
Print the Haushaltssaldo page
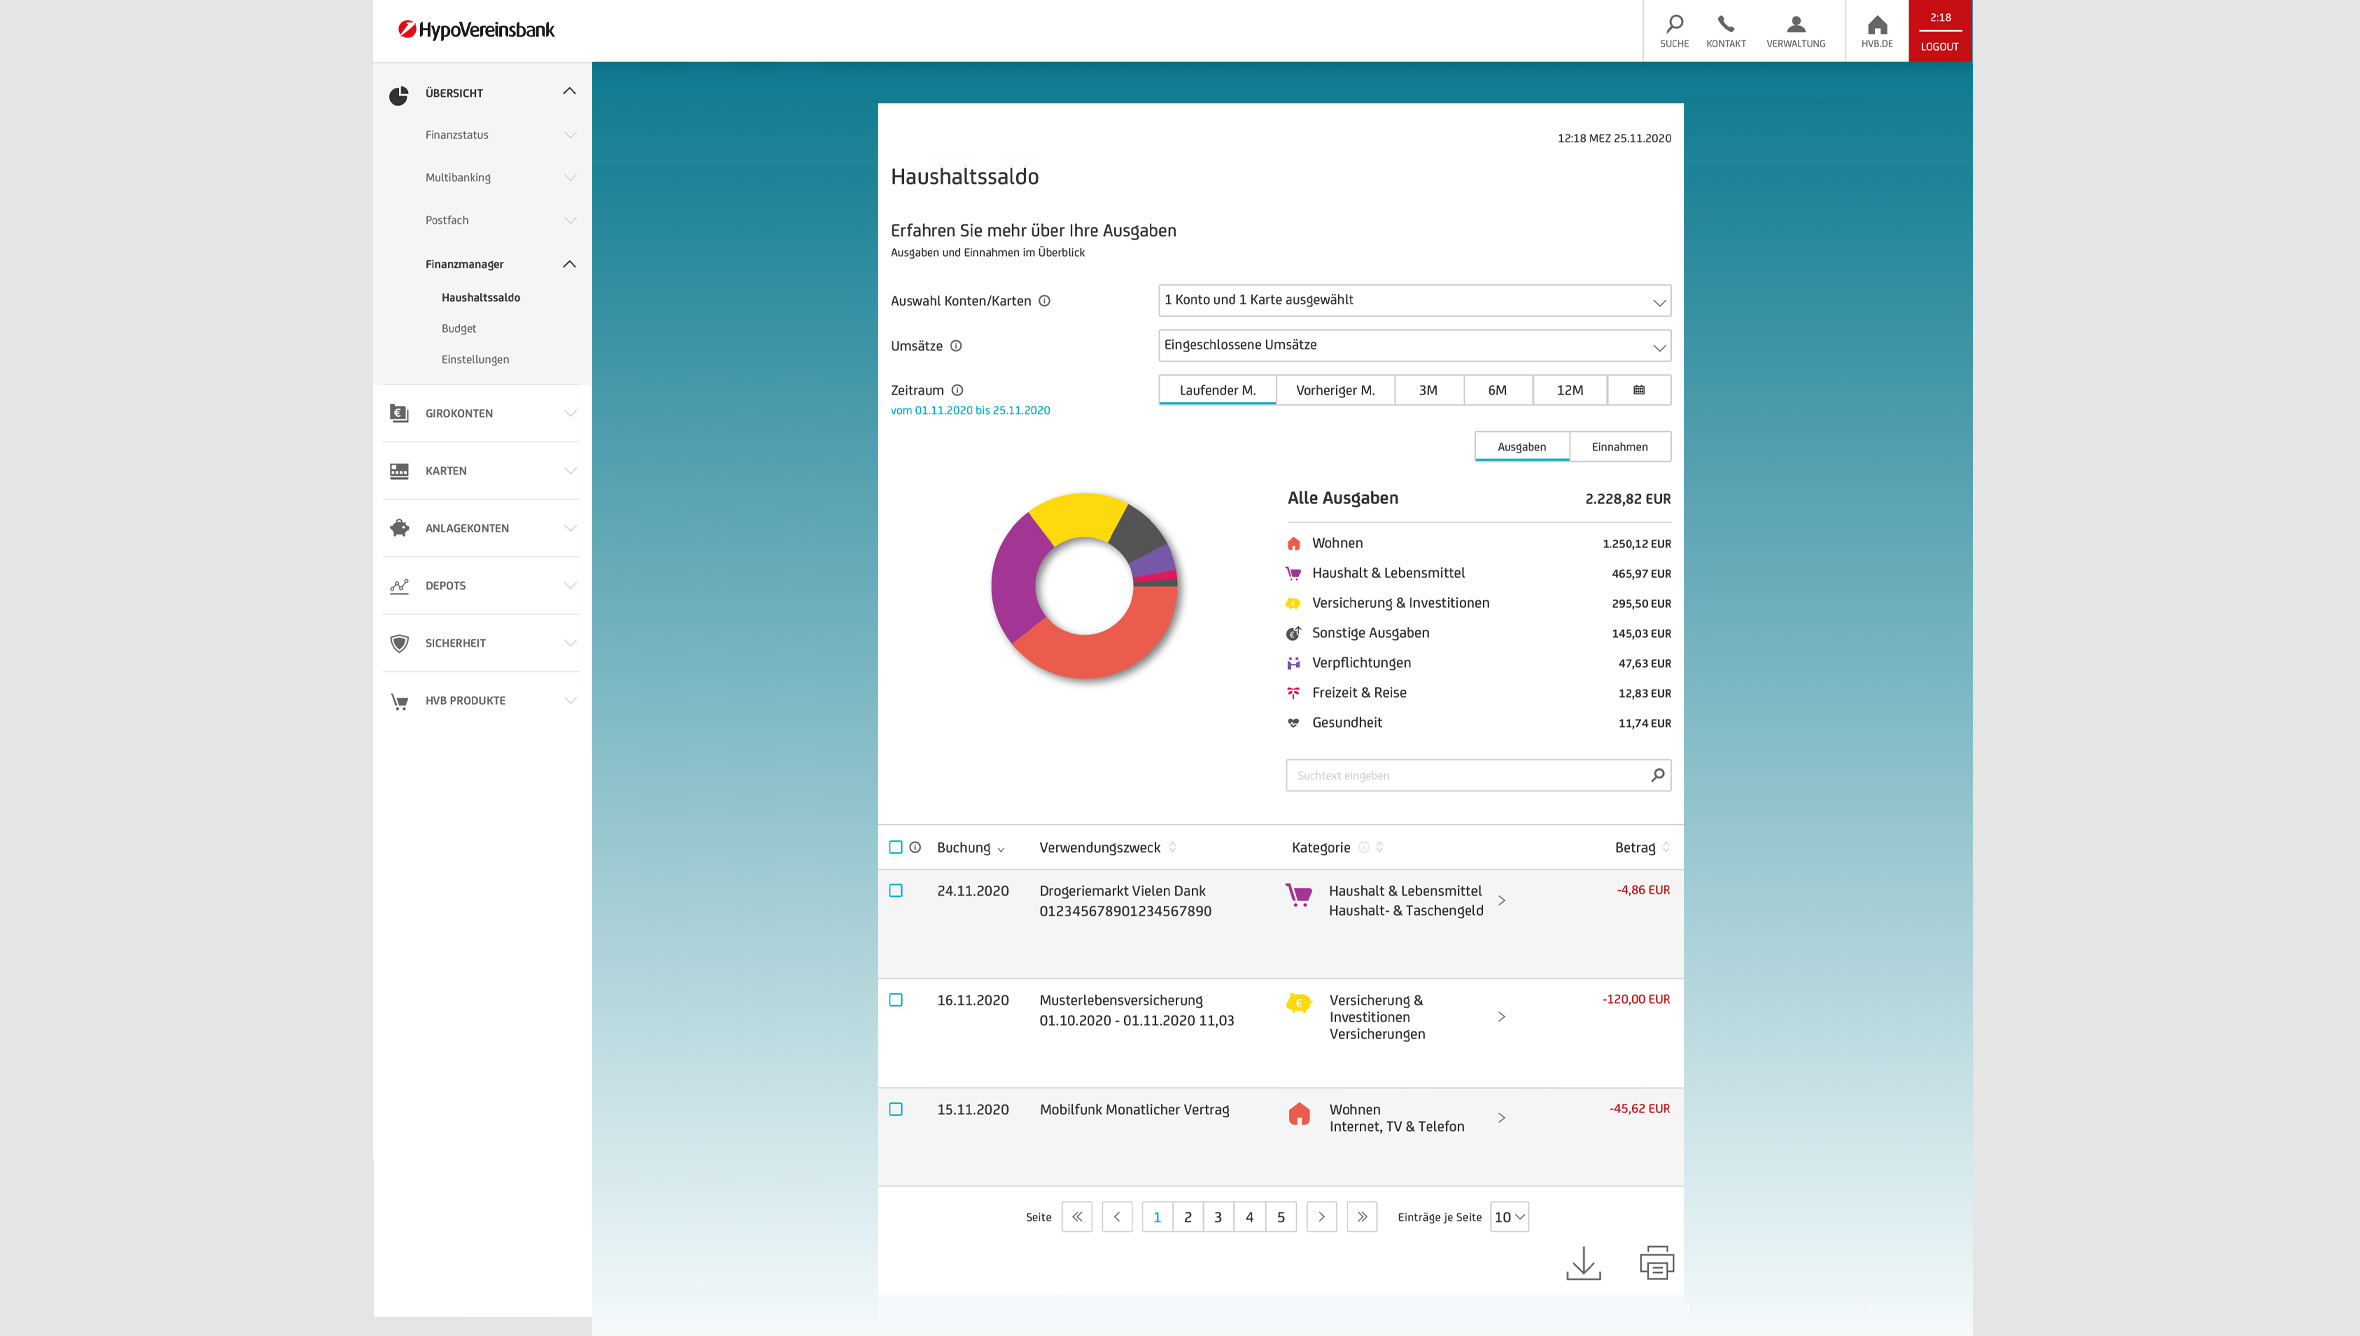point(1657,1263)
